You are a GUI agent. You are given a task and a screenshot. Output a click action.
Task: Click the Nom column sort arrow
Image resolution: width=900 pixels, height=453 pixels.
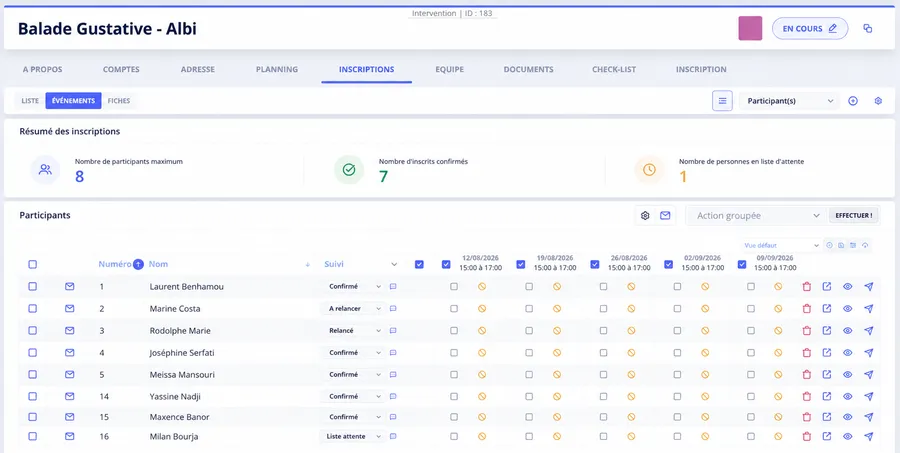(308, 265)
